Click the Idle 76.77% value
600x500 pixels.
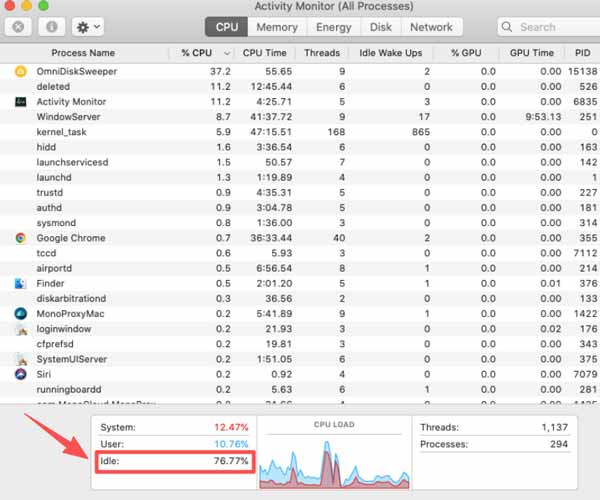[x=231, y=461]
